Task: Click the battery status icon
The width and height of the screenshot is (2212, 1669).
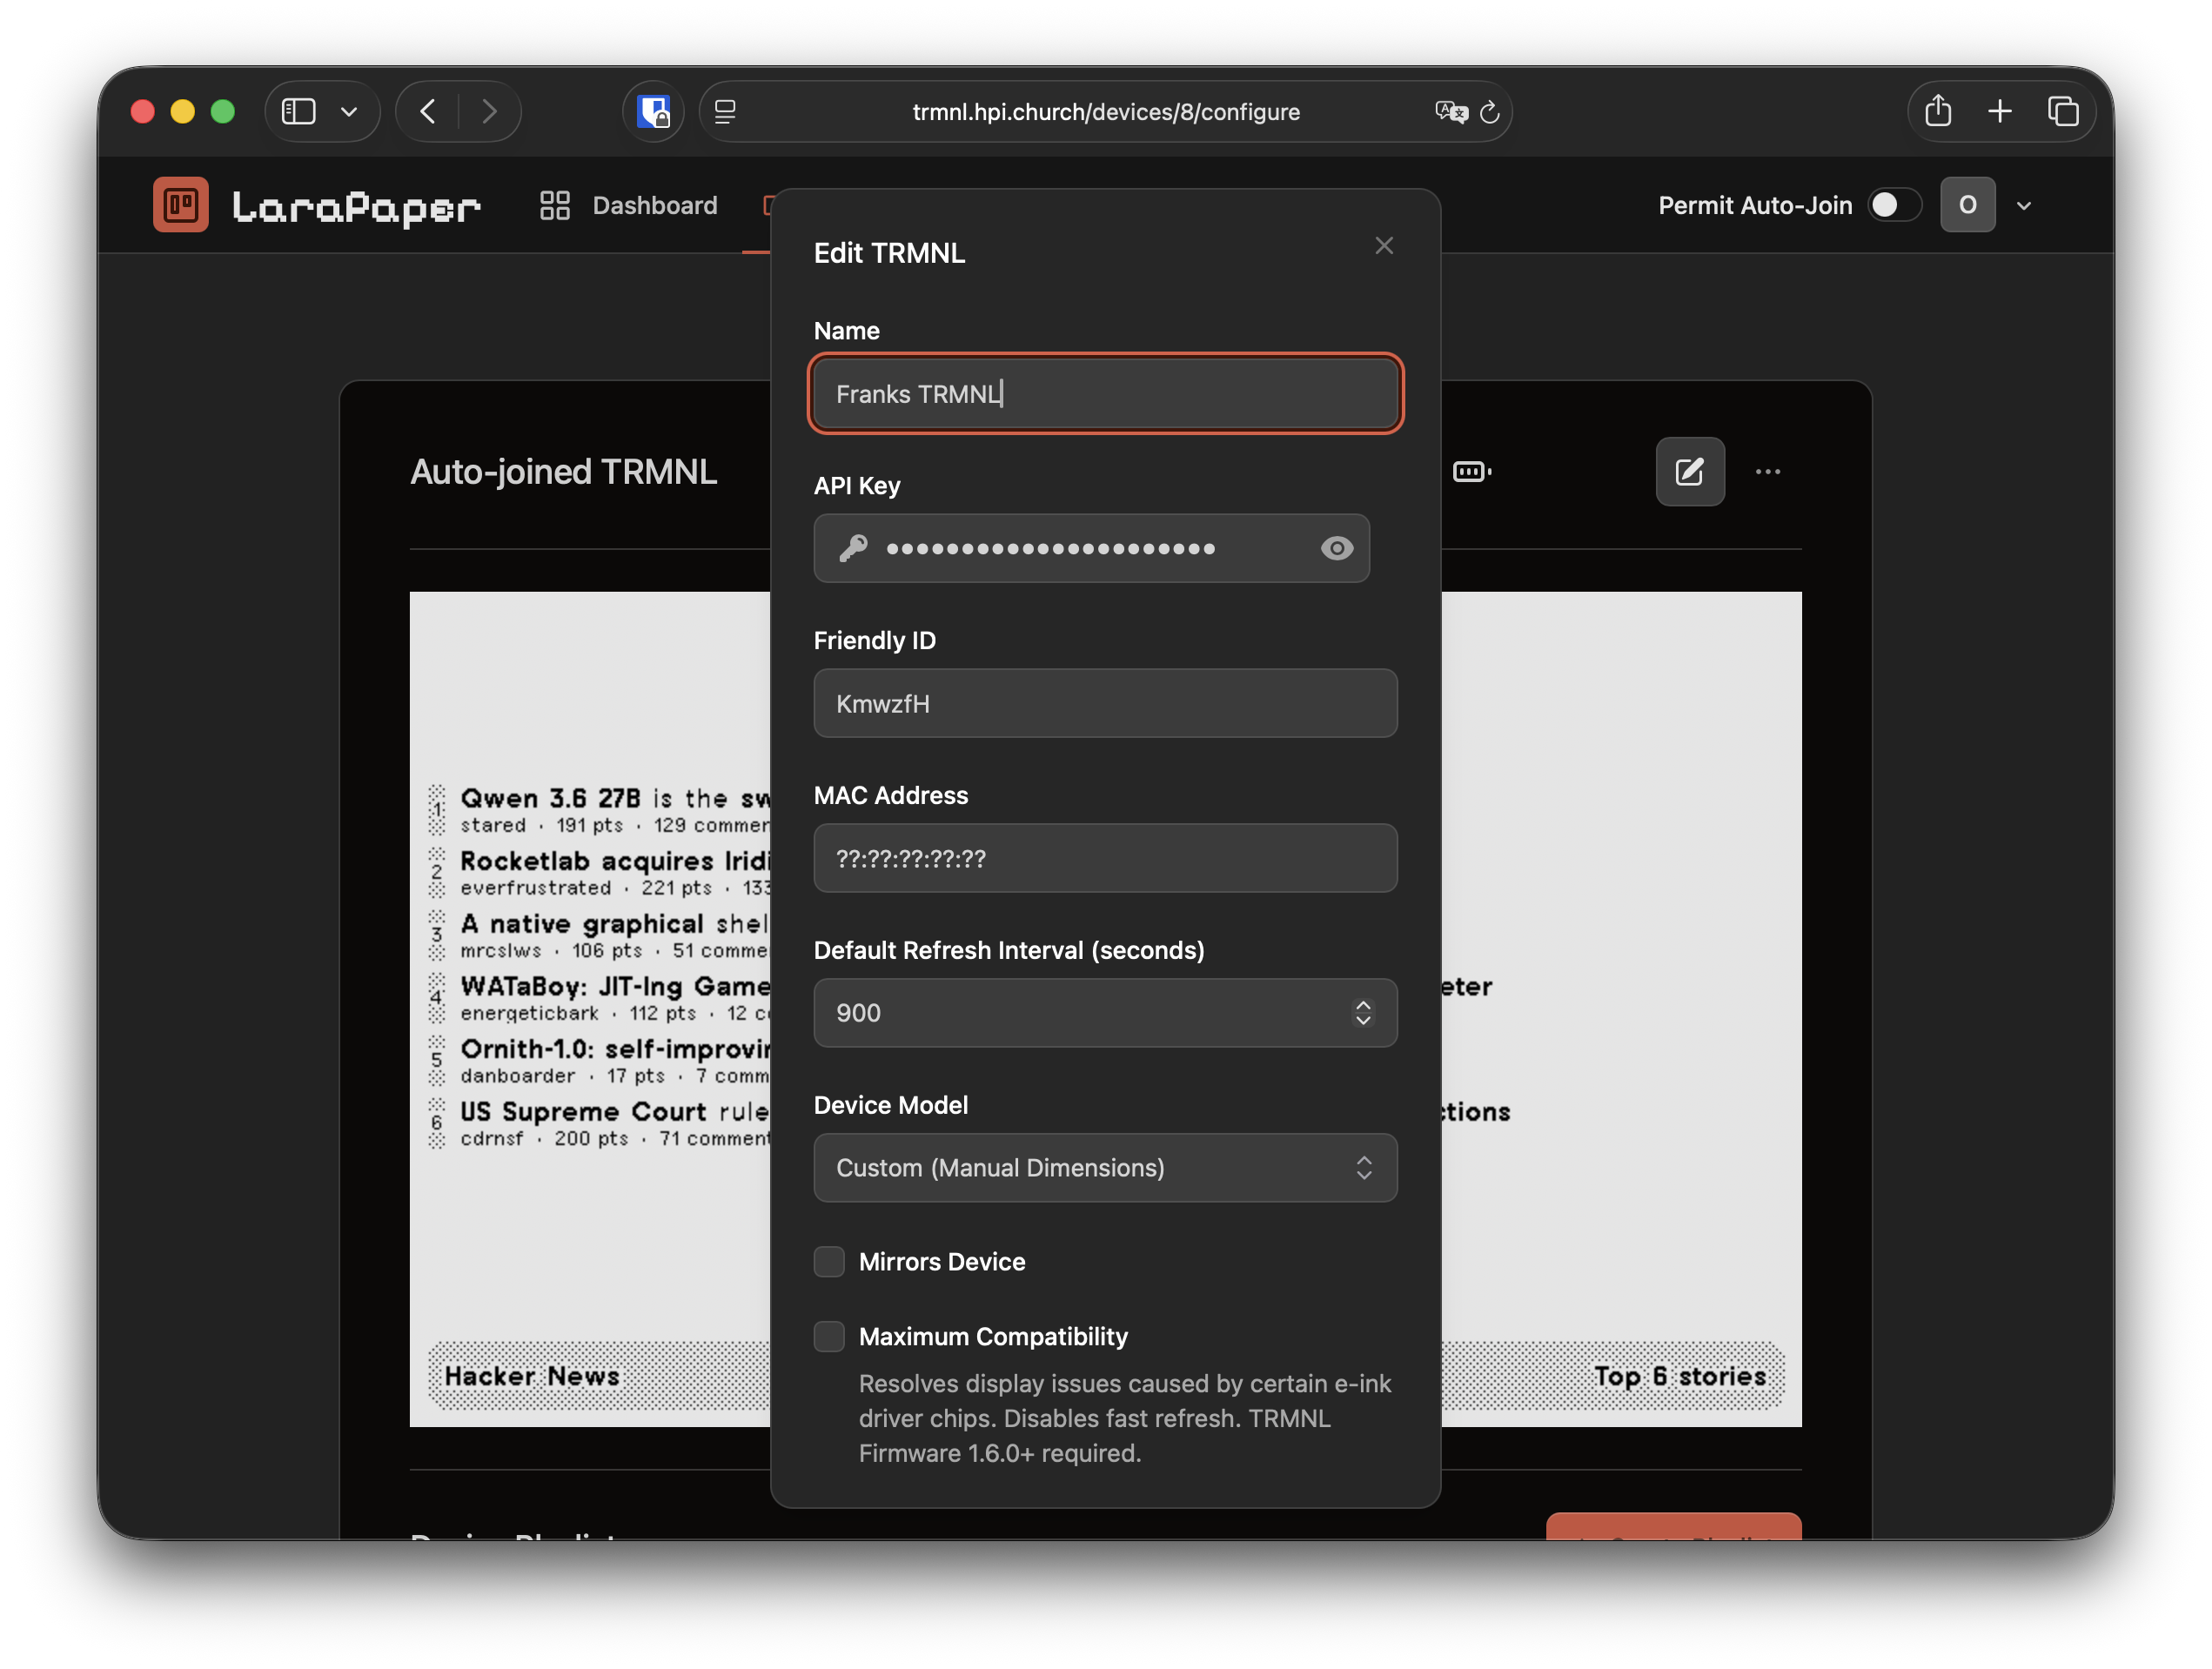Action: coord(1471,472)
